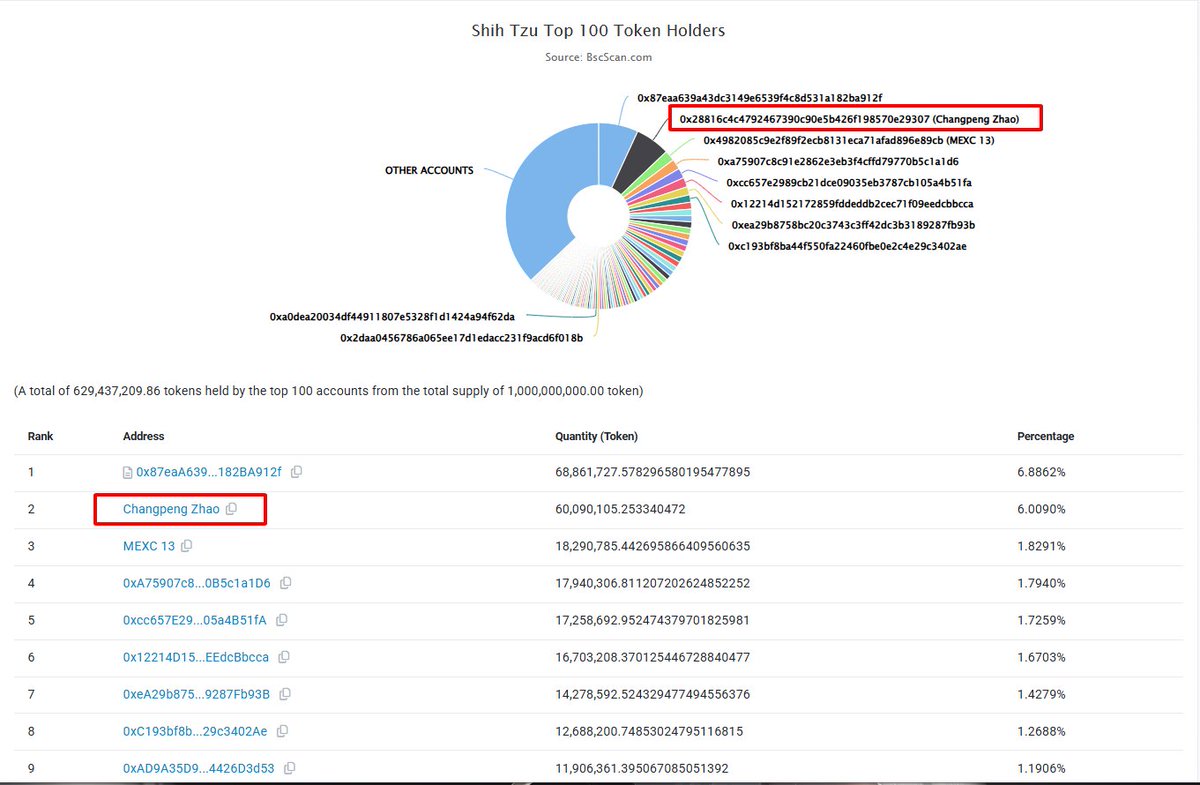Click percentage value 1.6703%
The image size is (1200, 785).
[x=1041, y=657]
